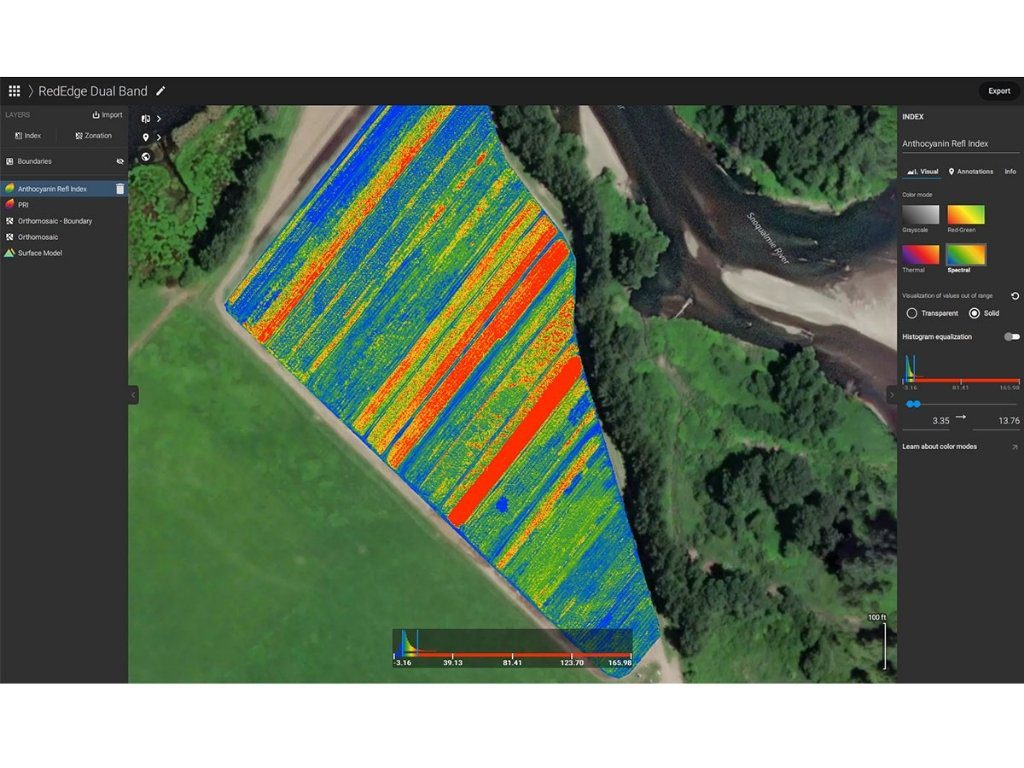Select the Anthocyanin Refl Index layer gradient icon
The width and height of the screenshot is (1024, 768).
[11, 187]
